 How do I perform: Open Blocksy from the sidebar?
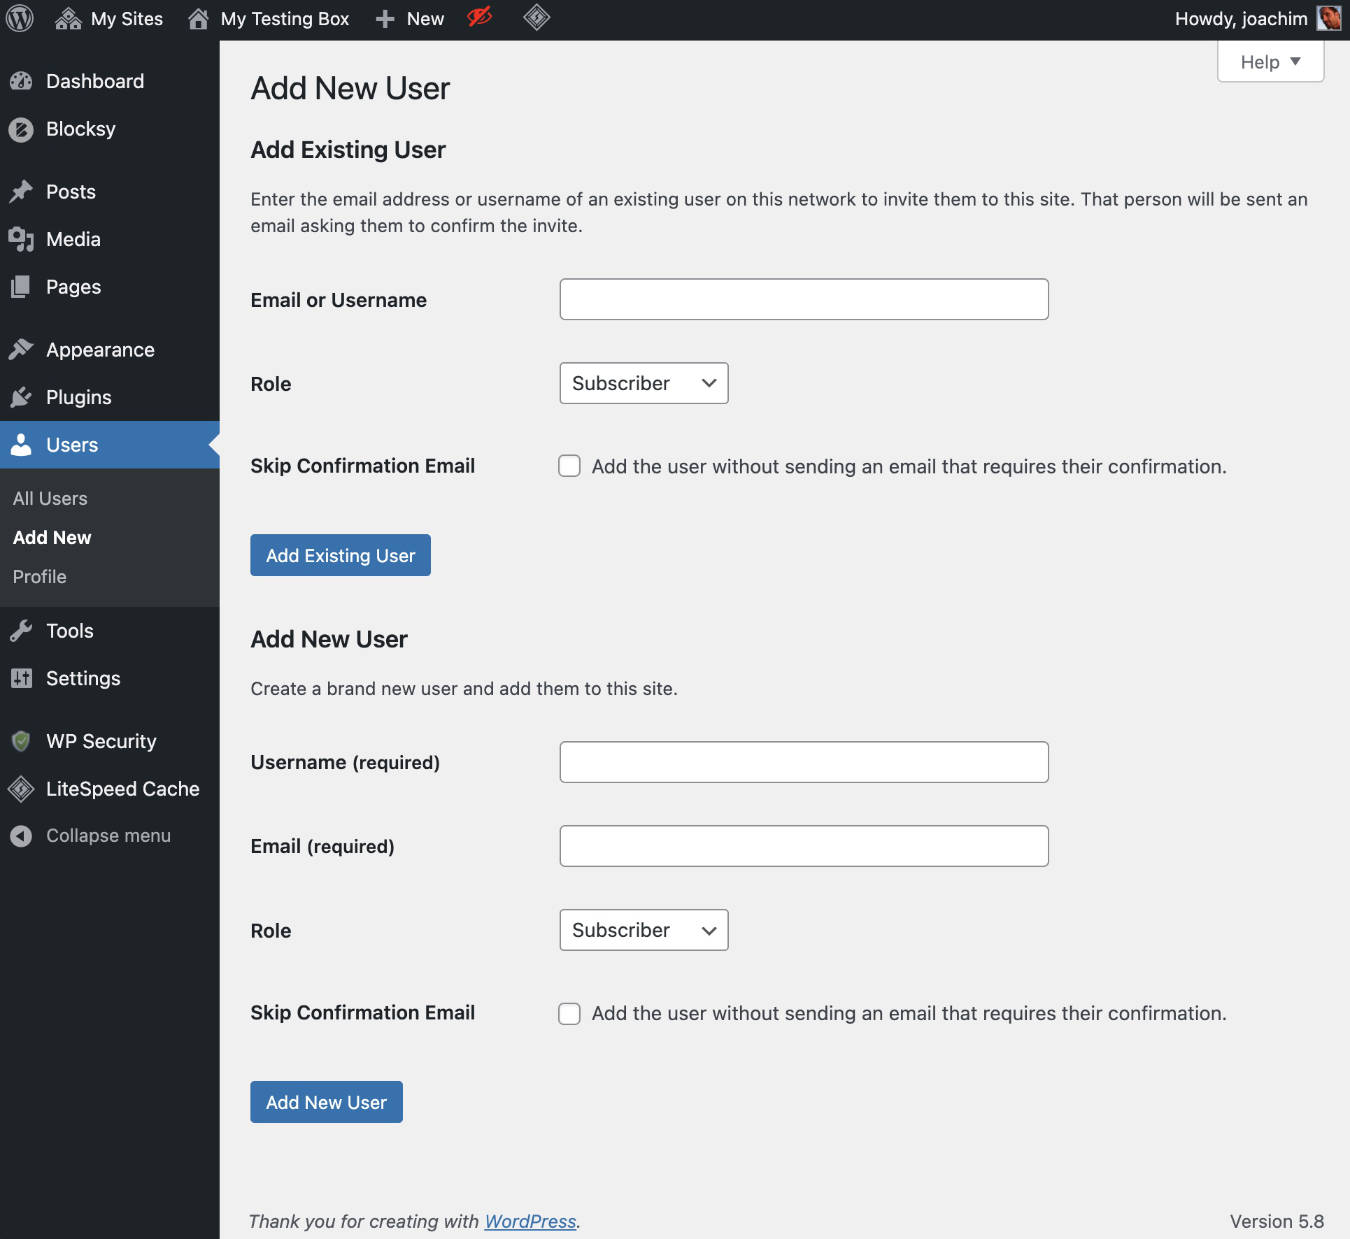click(x=21, y=129)
